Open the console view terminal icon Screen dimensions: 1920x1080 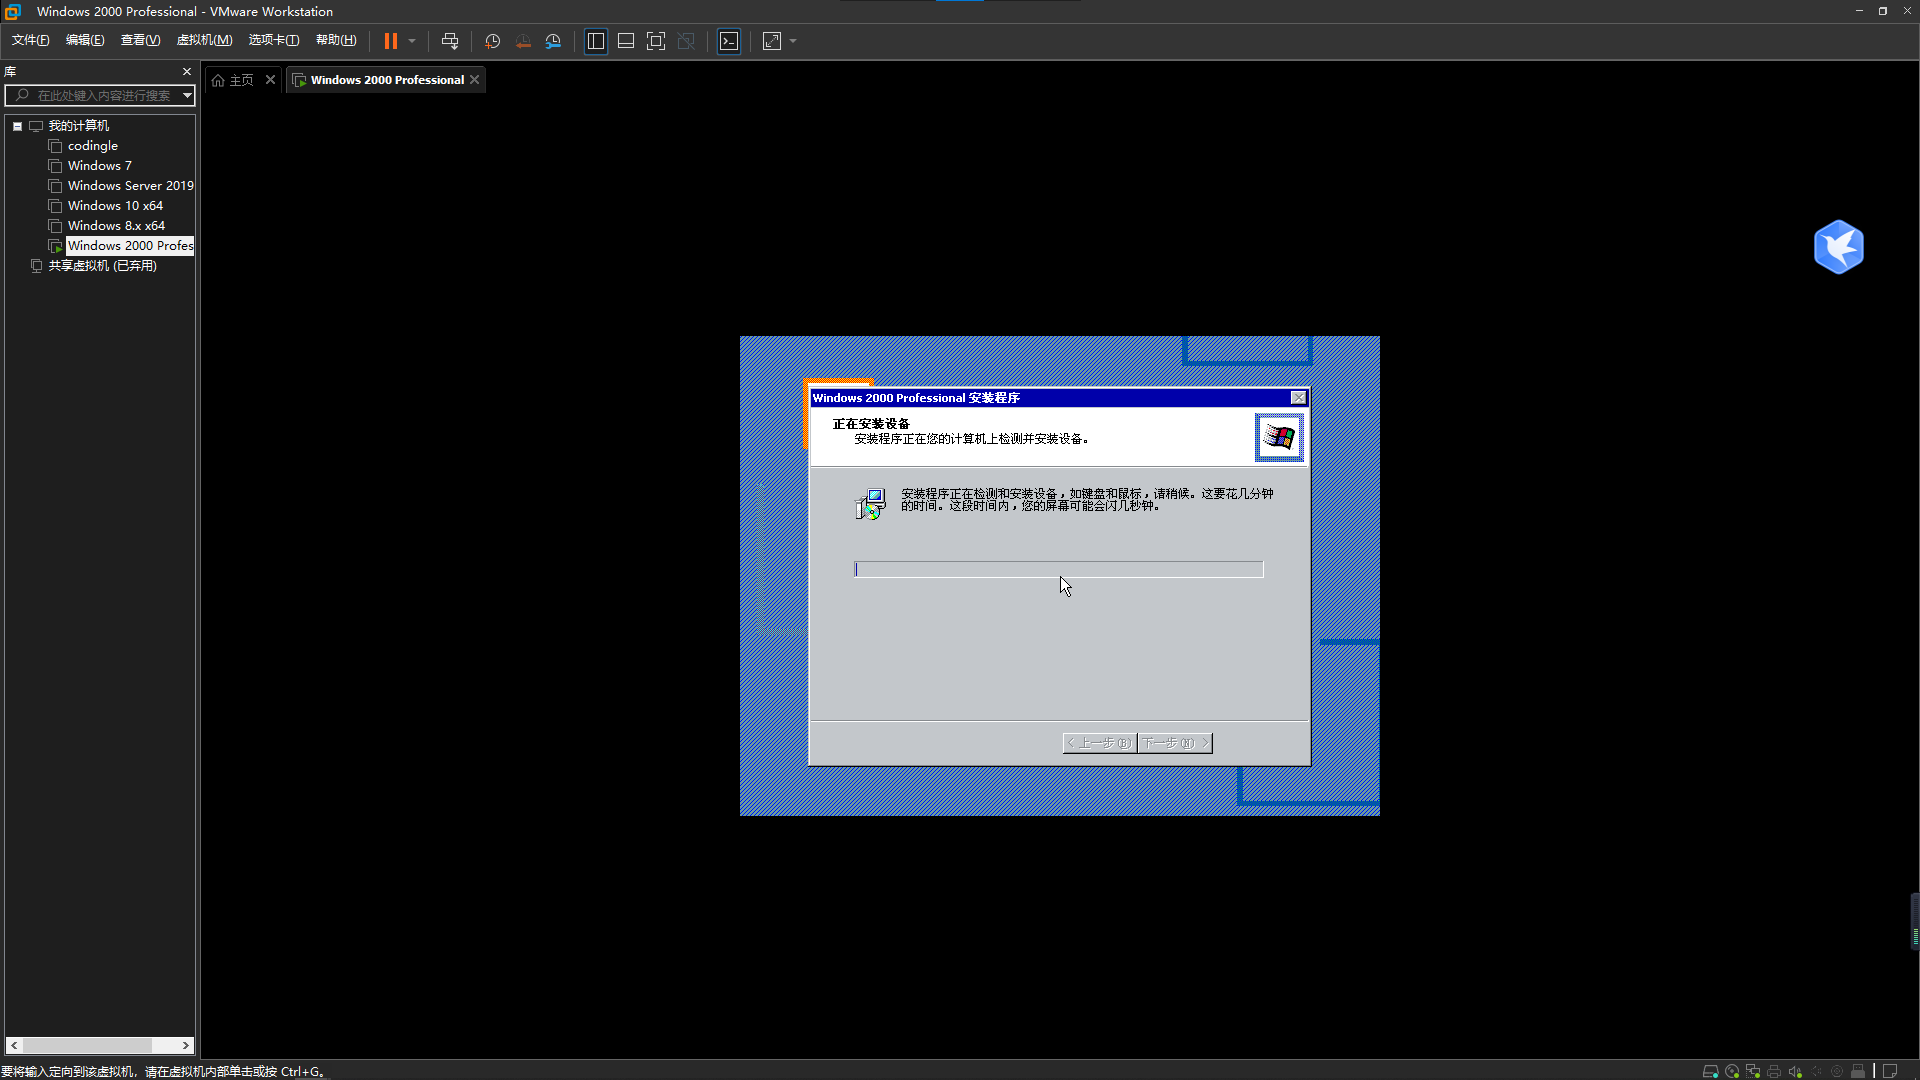[x=729, y=41]
